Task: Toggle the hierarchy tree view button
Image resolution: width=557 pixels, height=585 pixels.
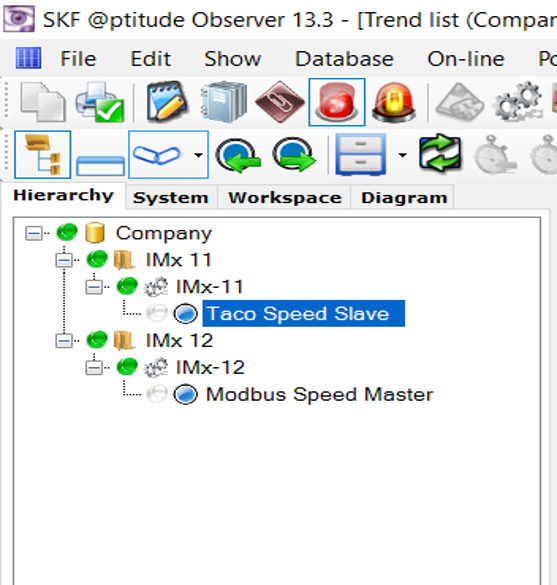Action: coord(43,154)
